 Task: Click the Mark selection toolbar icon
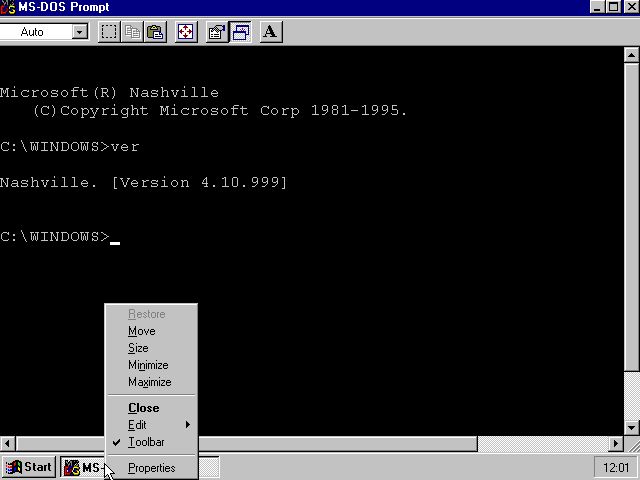[x=109, y=32]
